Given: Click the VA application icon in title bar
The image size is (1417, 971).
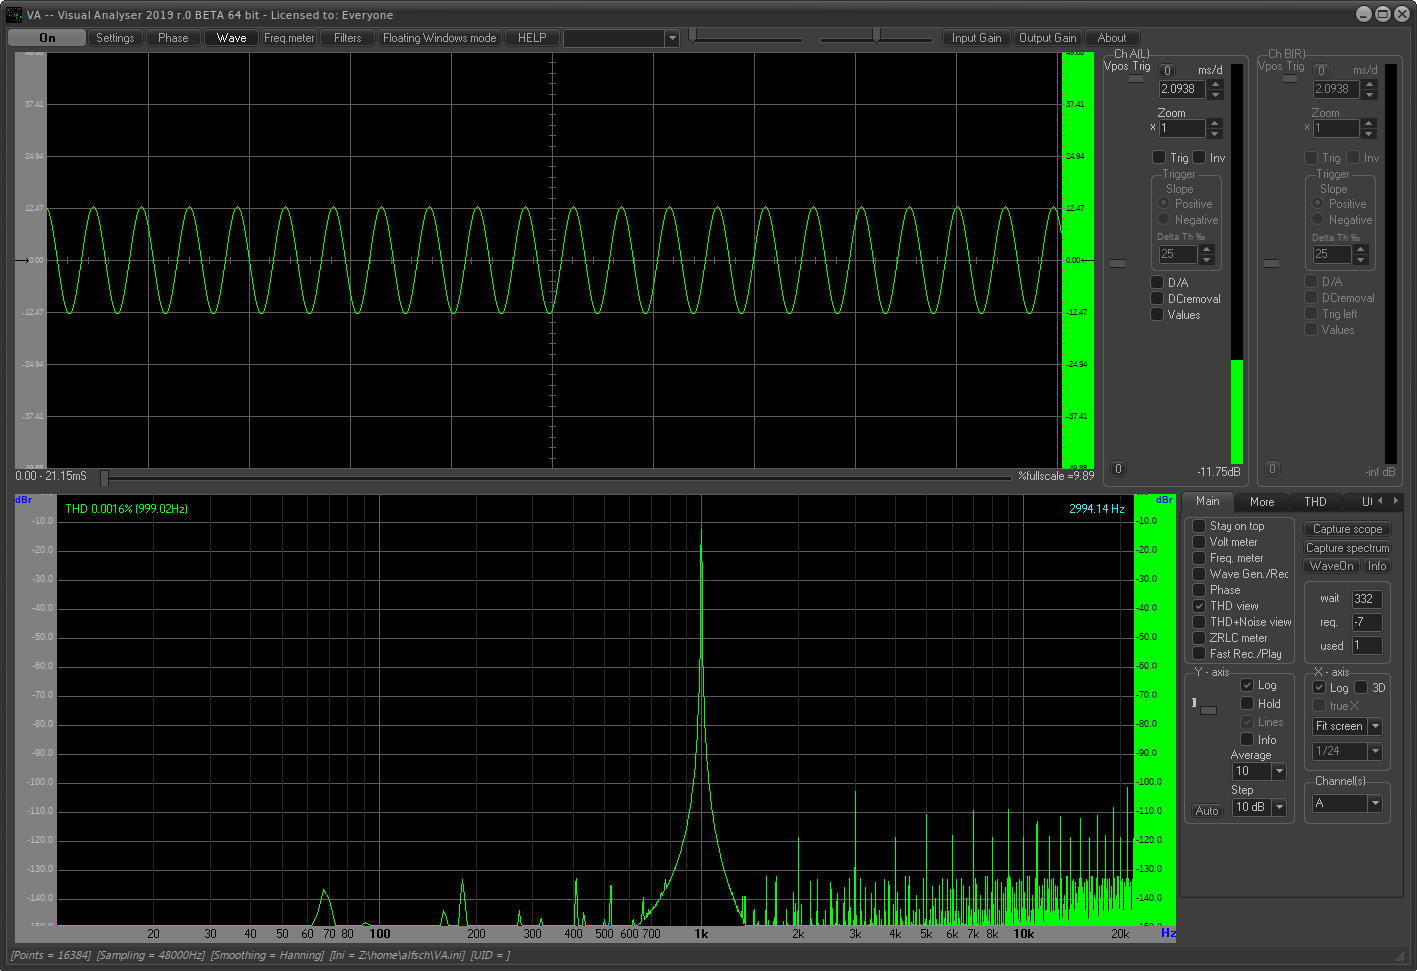Looking at the screenshot, I should coord(14,15).
